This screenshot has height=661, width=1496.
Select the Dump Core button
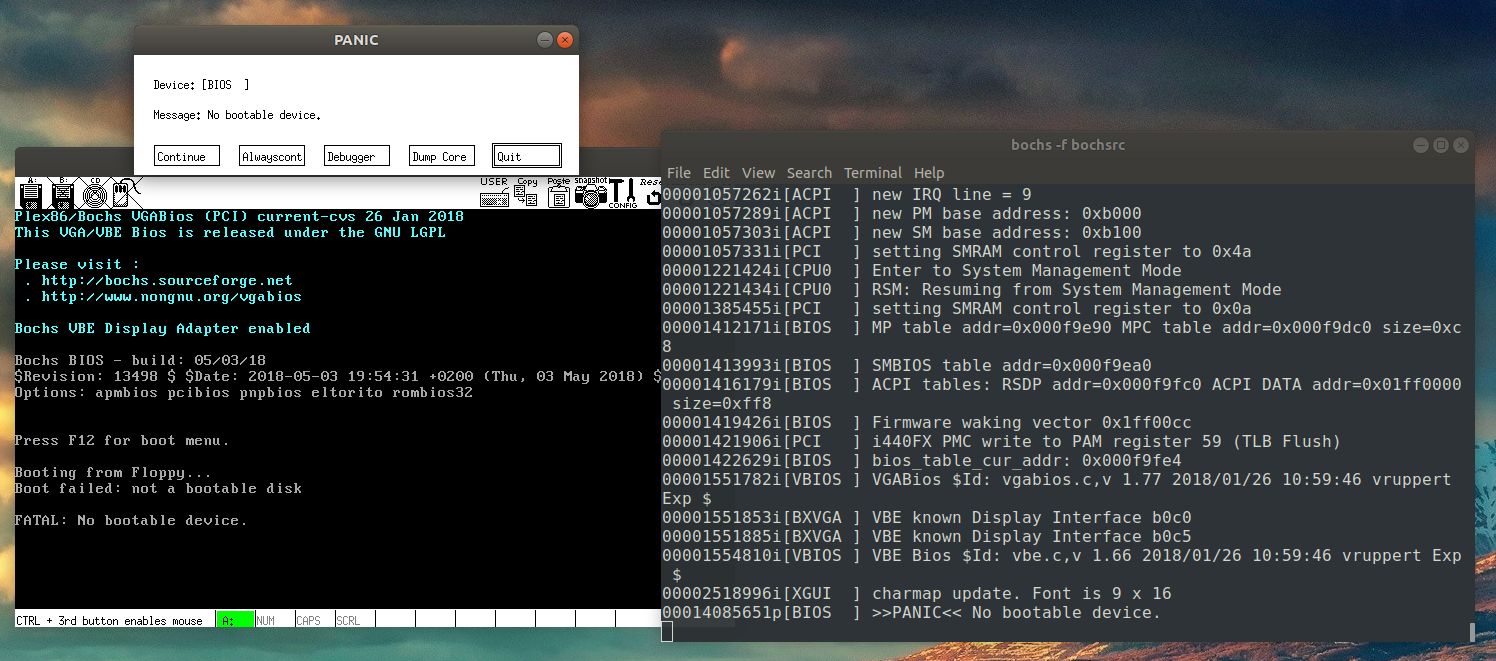(x=442, y=156)
